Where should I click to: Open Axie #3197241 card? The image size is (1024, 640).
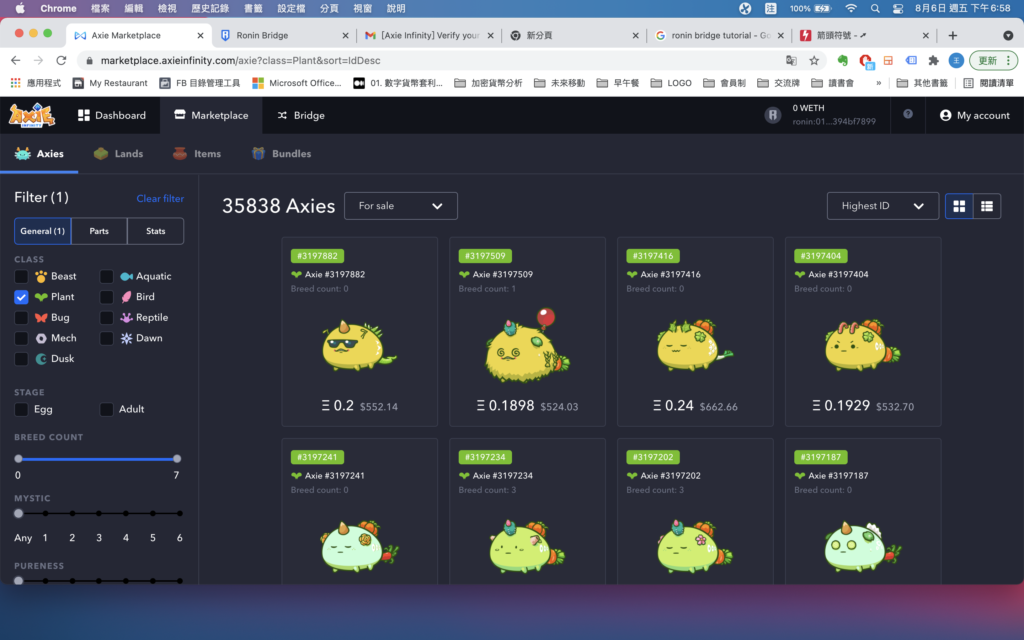pyautogui.click(x=359, y=511)
